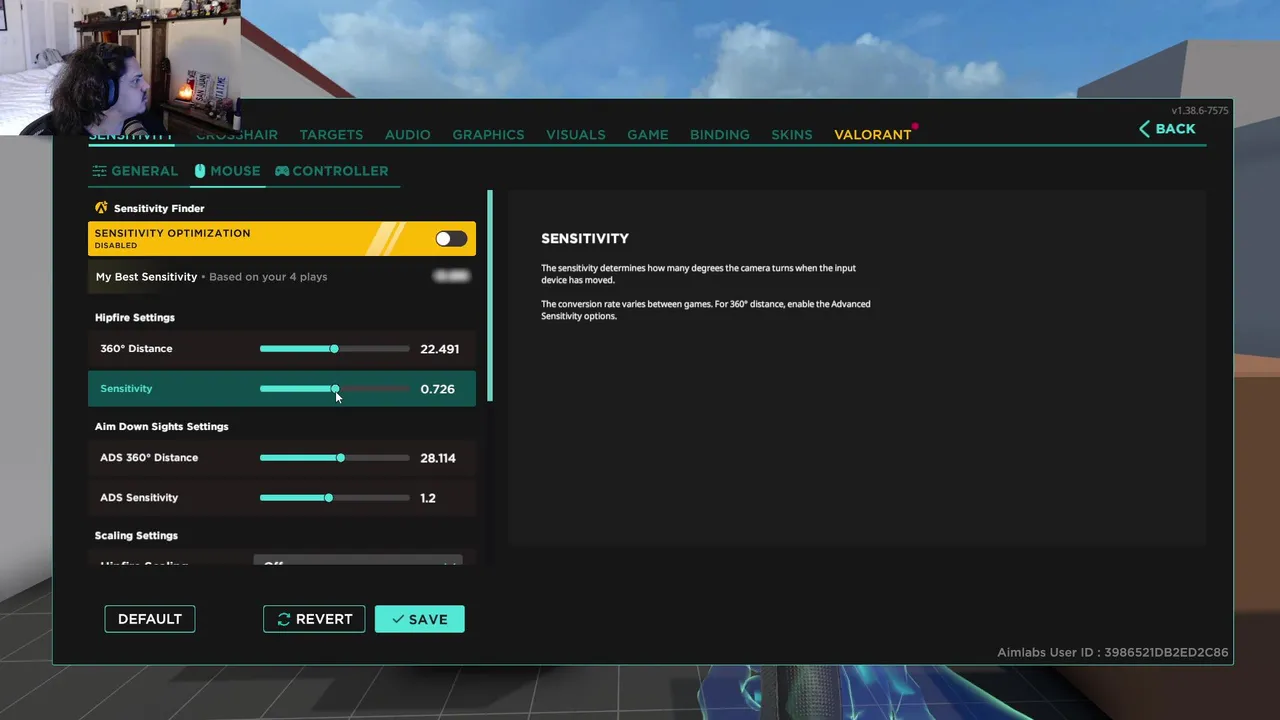Click the sliders icon on General tab
The image size is (1280, 720).
(x=99, y=171)
